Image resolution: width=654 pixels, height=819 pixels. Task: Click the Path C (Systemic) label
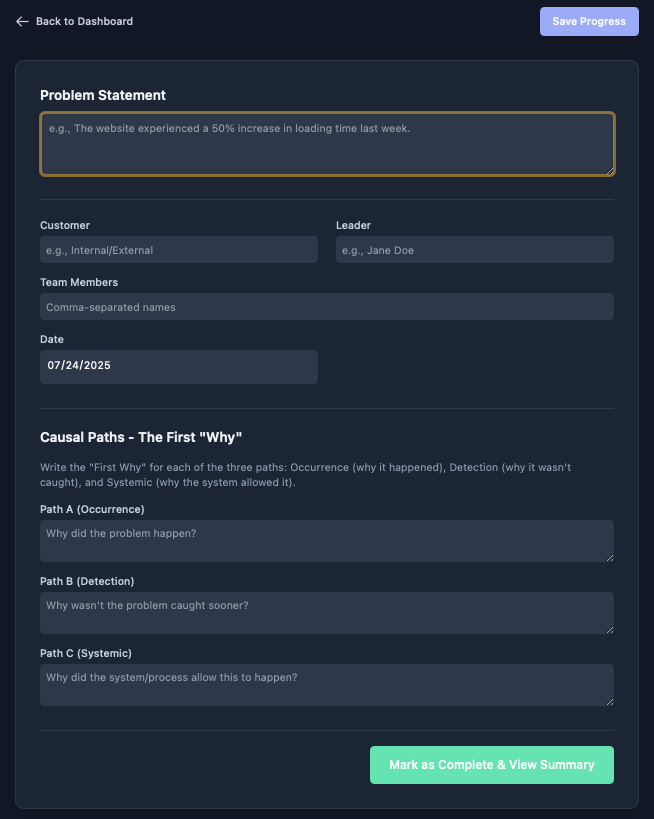click(85, 654)
